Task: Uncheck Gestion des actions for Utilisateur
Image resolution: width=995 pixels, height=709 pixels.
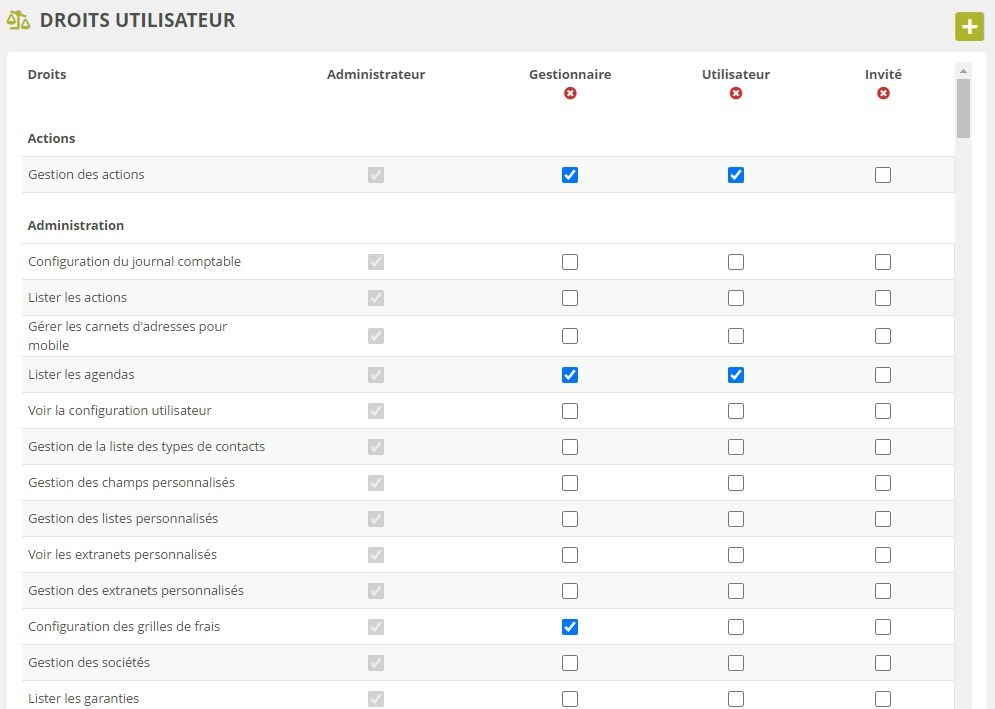Action: click(736, 175)
